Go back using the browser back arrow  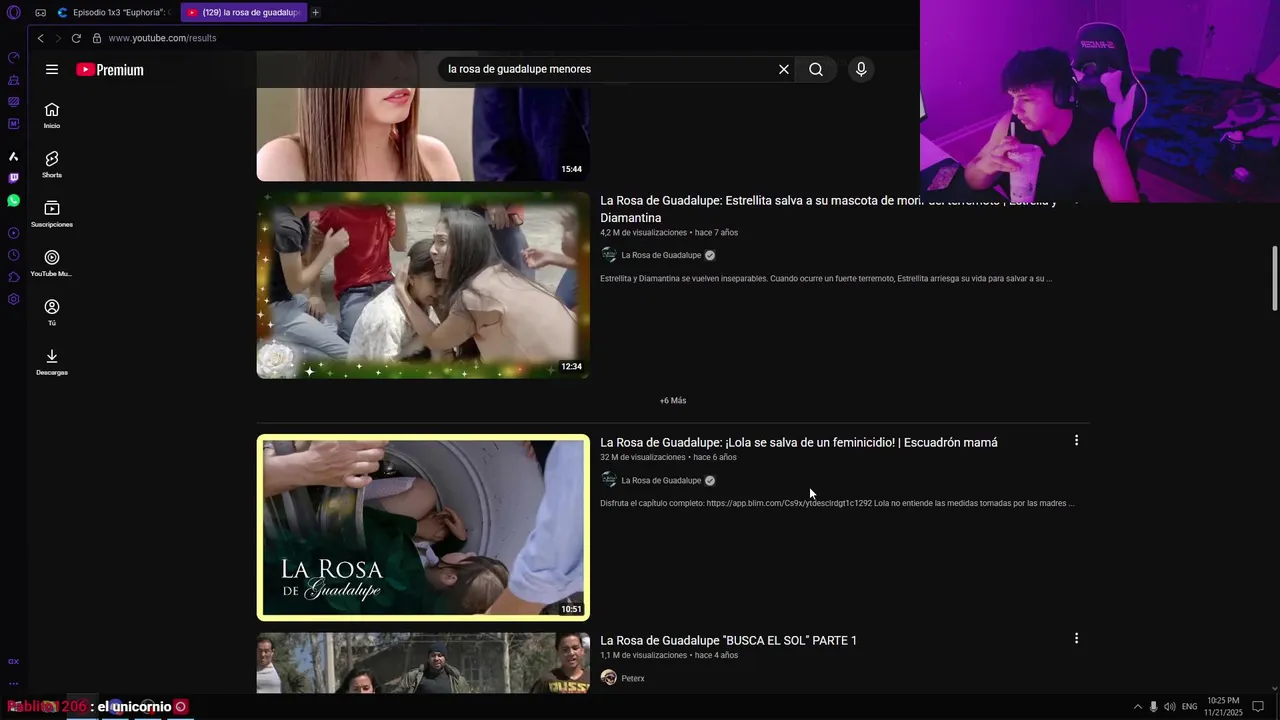click(40, 38)
